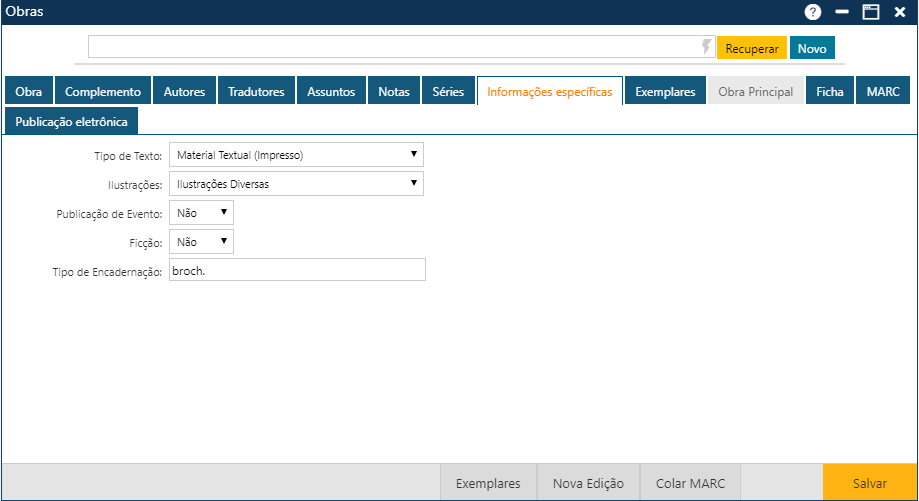This screenshot has height=501, width=919.
Task: Click the lightning bolt icon in search field
Action: pyautogui.click(x=707, y=47)
